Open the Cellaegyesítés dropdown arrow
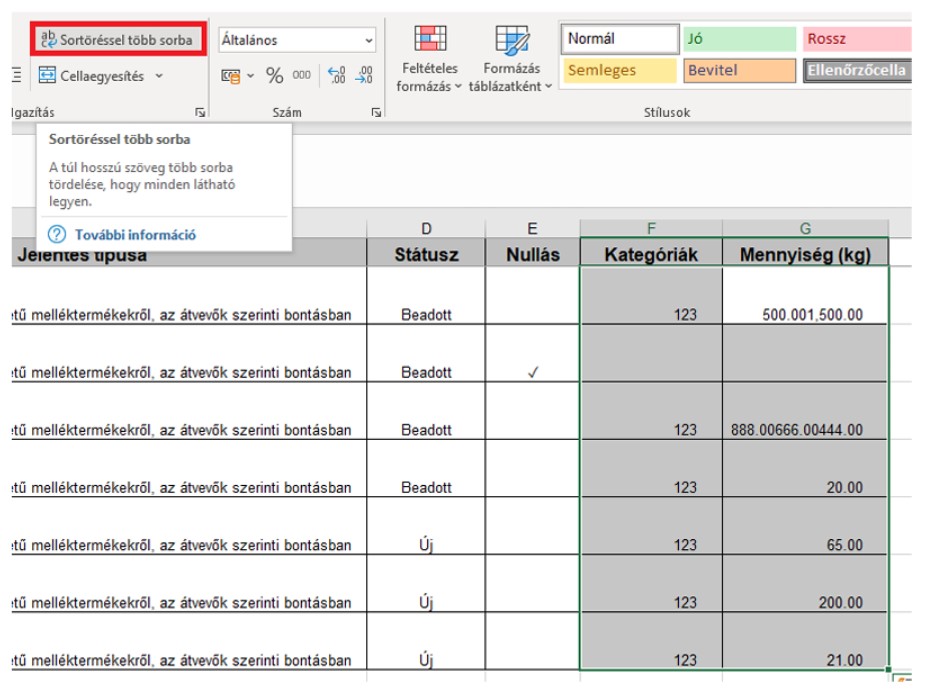Screen dimensions: 925x694 tap(160, 76)
